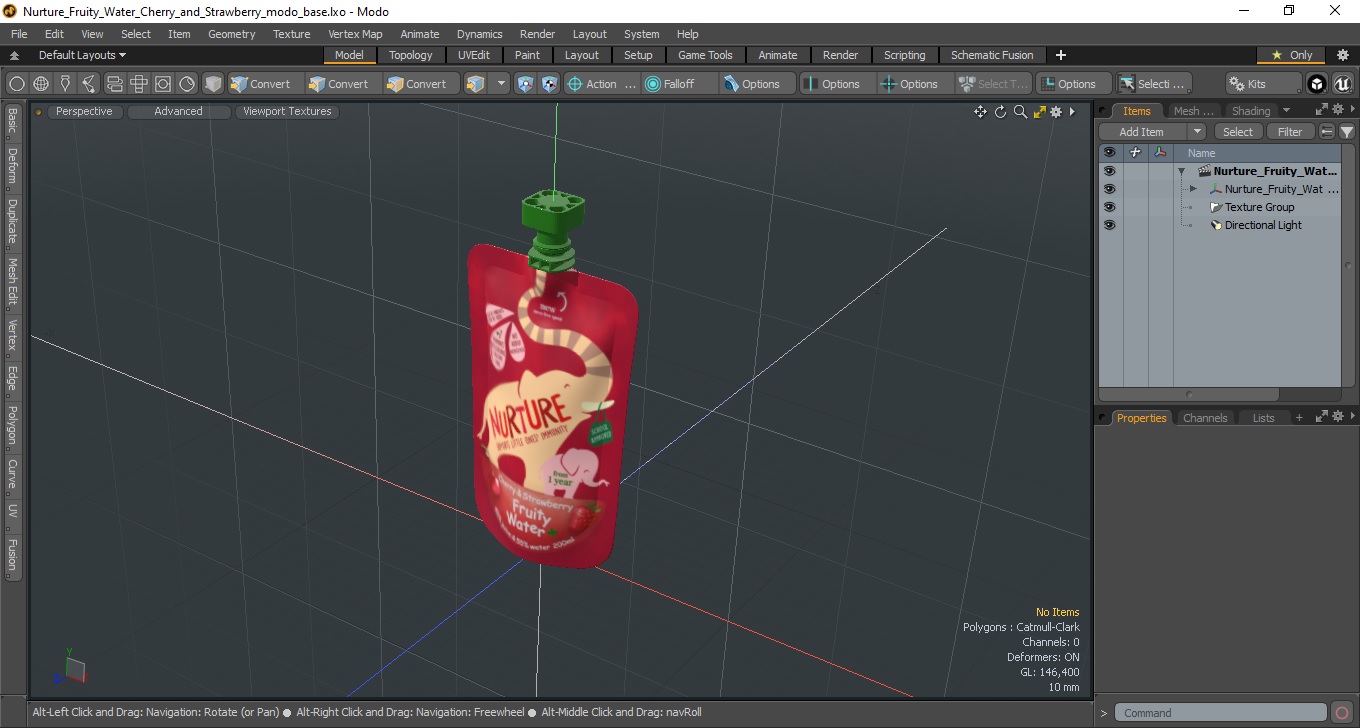Image resolution: width=1360 pixels, height=728 pixels.
Task: Click the stacked loops toolbar icon
Action: click(x=114, y=84)
